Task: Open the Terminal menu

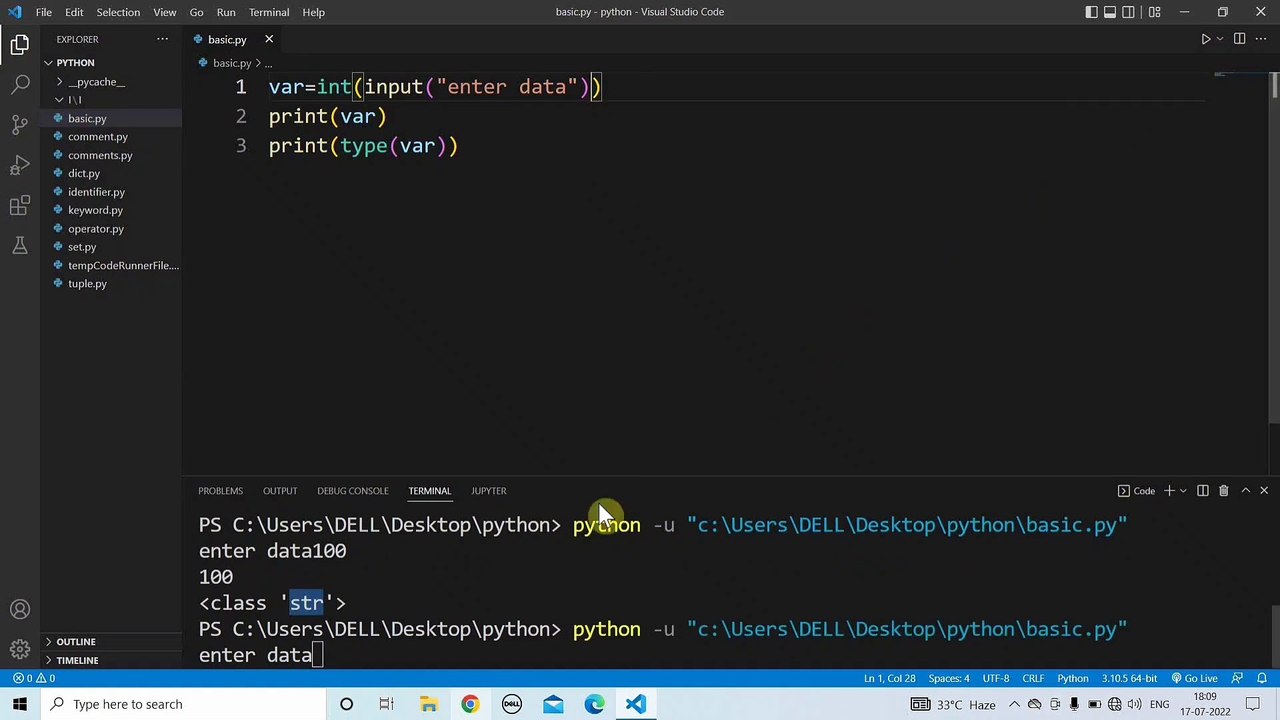Action: (x=269, y=12)
